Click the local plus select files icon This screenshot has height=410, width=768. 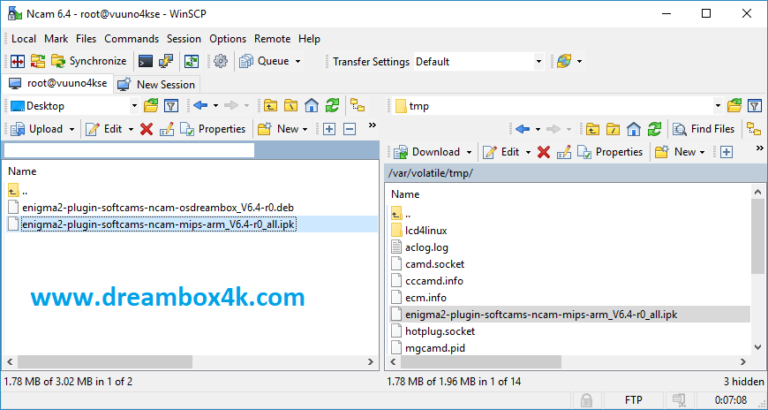[x=329, y=129]
